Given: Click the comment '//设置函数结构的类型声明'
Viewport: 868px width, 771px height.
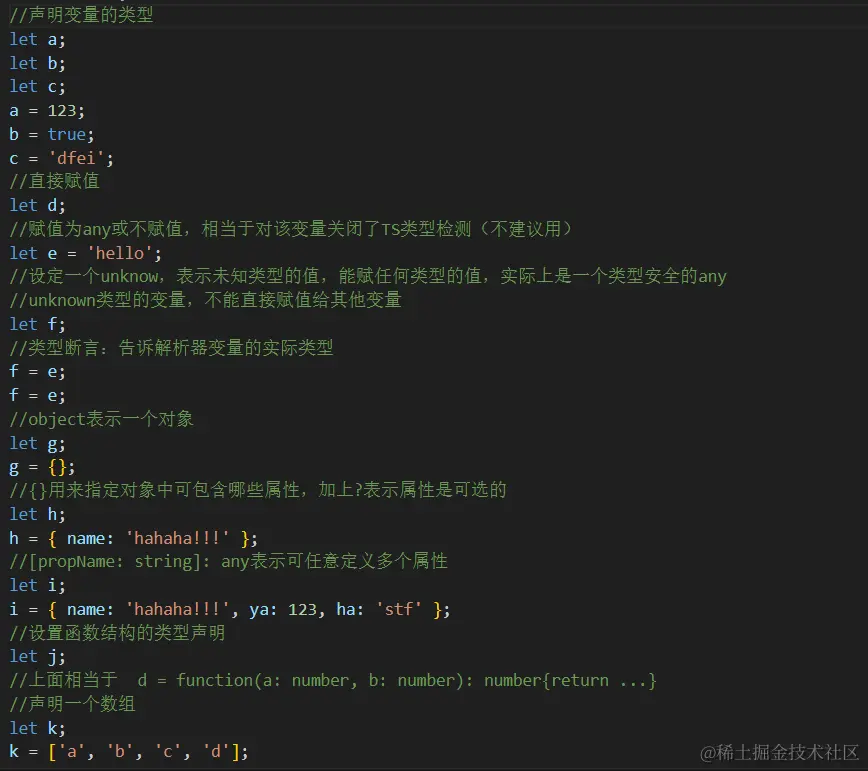Looking at the screenshot, I should coord(117,633).
